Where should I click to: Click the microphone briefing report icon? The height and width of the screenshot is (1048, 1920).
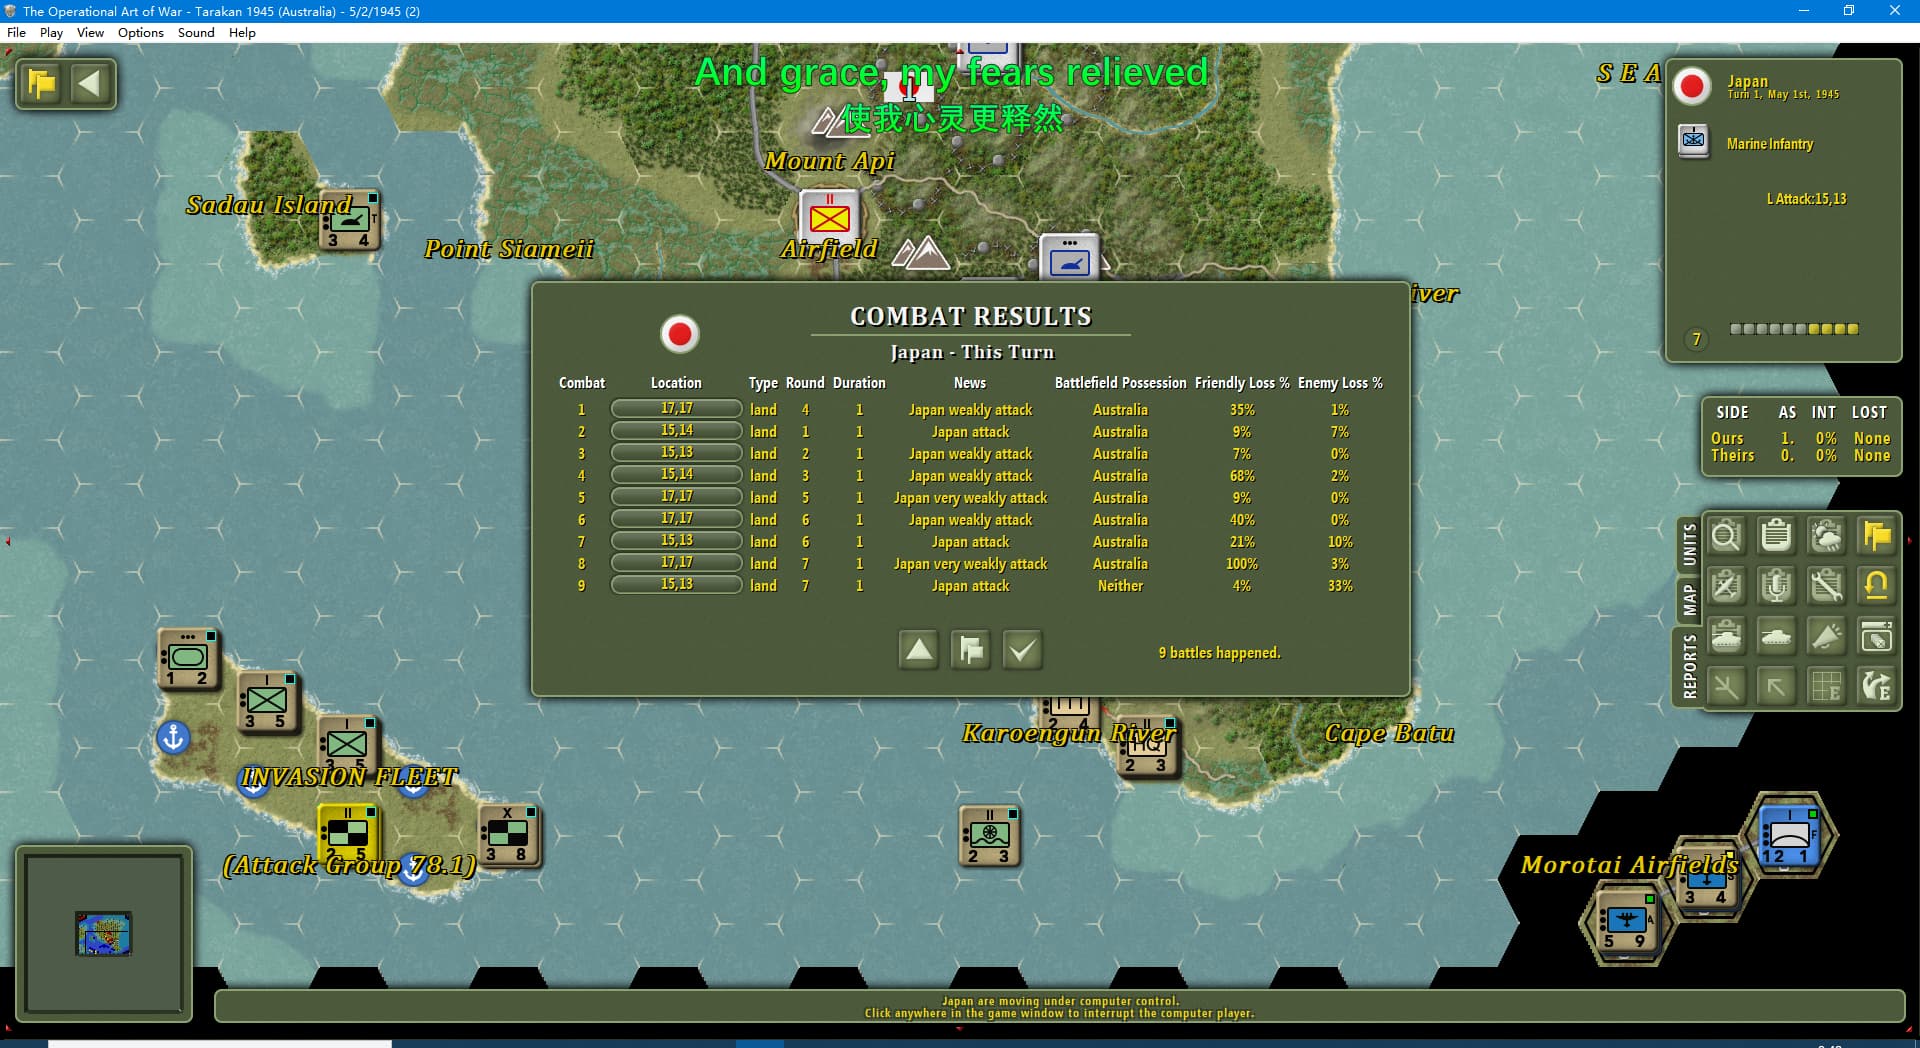click(1776, 586)
